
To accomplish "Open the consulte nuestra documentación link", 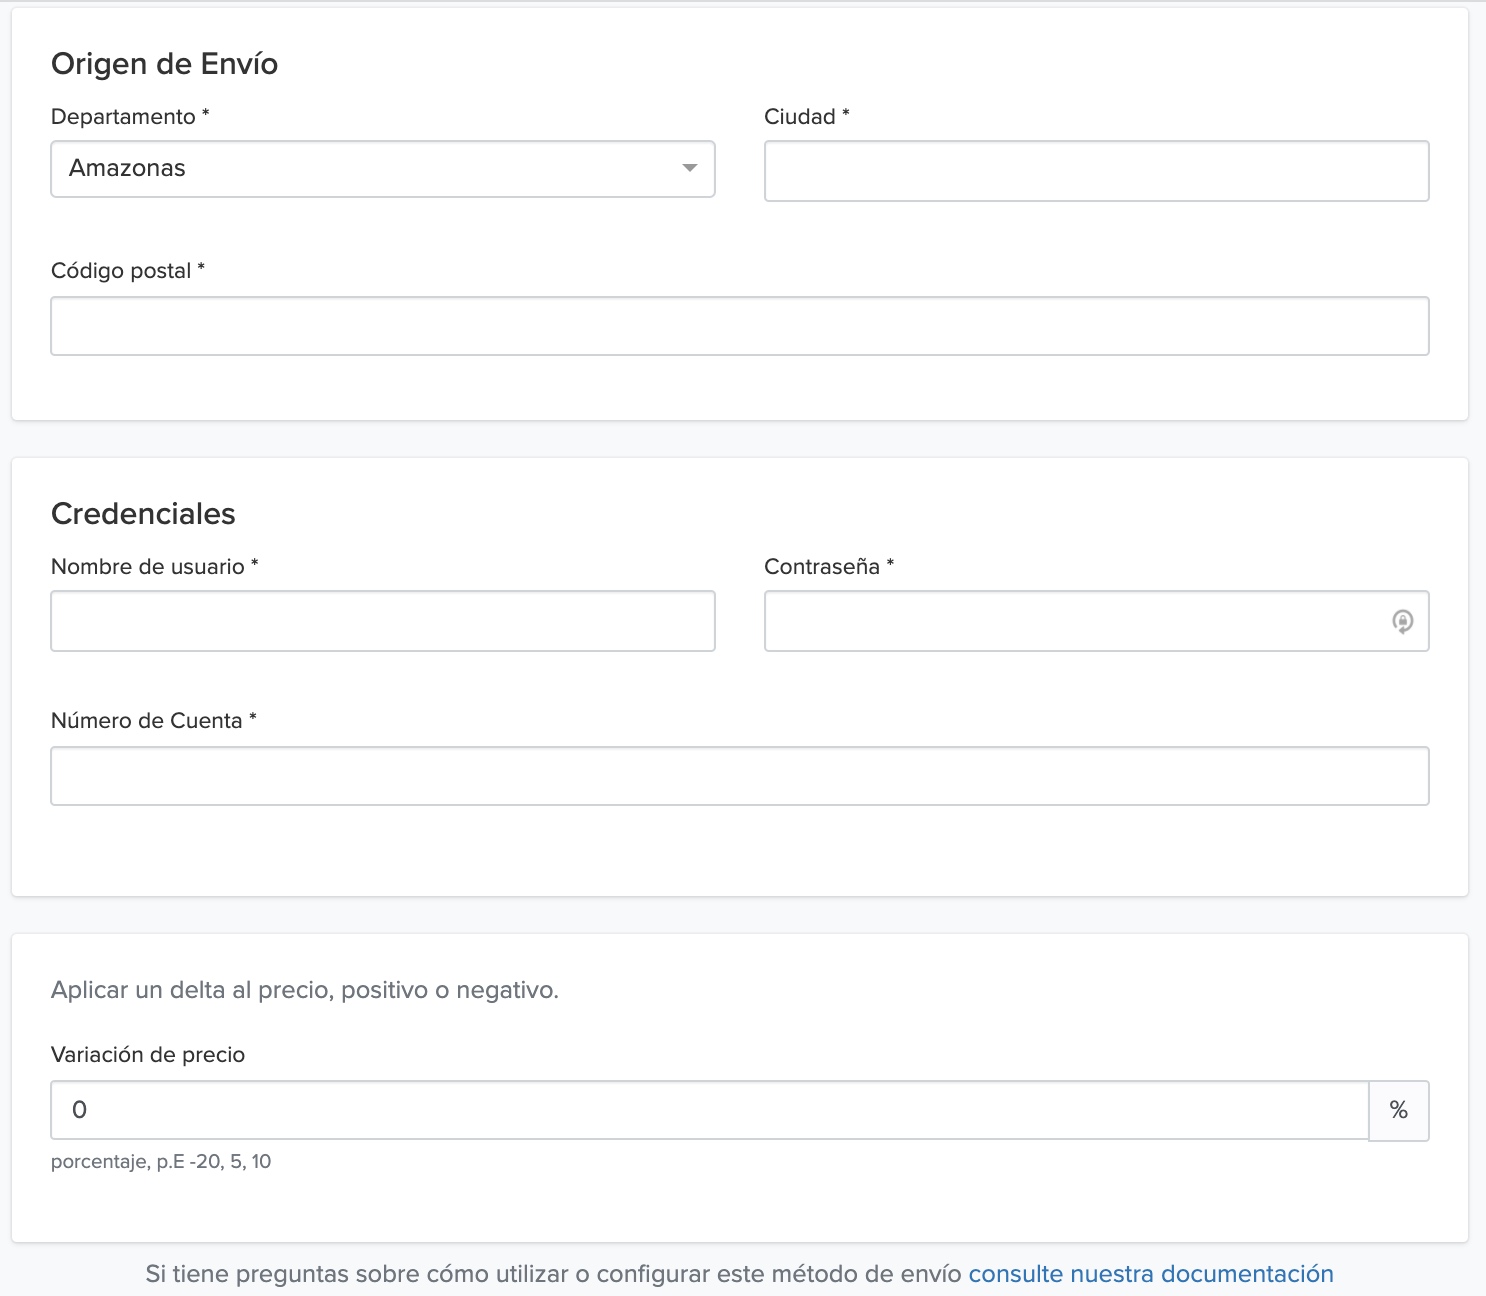I will (x=1150, y=1274).
